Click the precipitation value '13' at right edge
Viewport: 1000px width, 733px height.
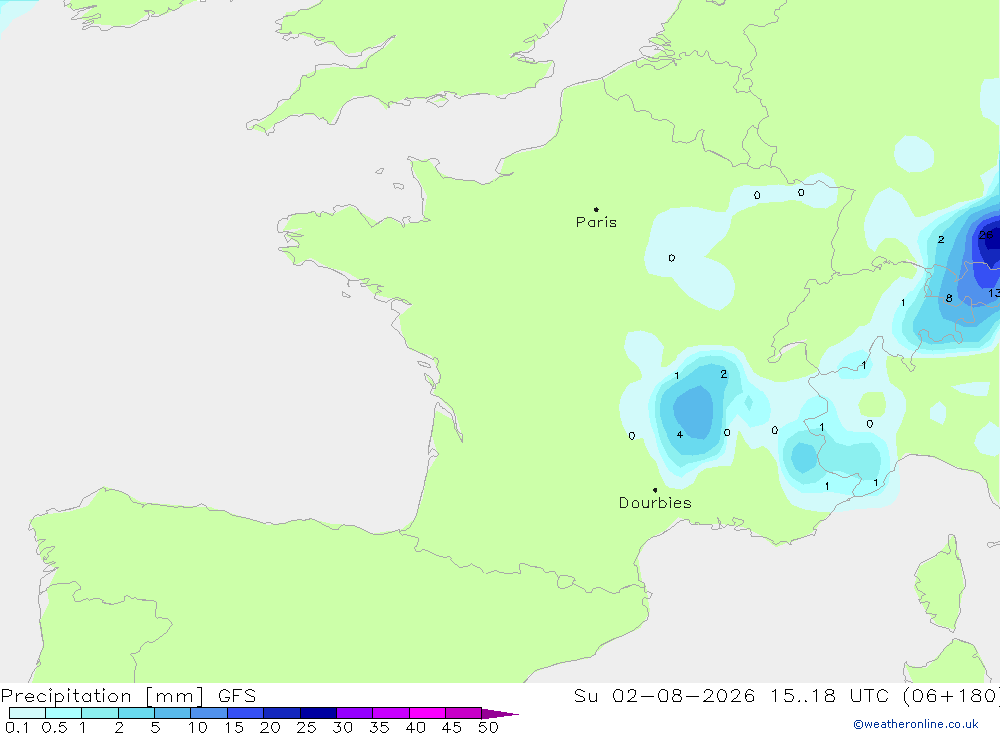[x=994, y=293]
